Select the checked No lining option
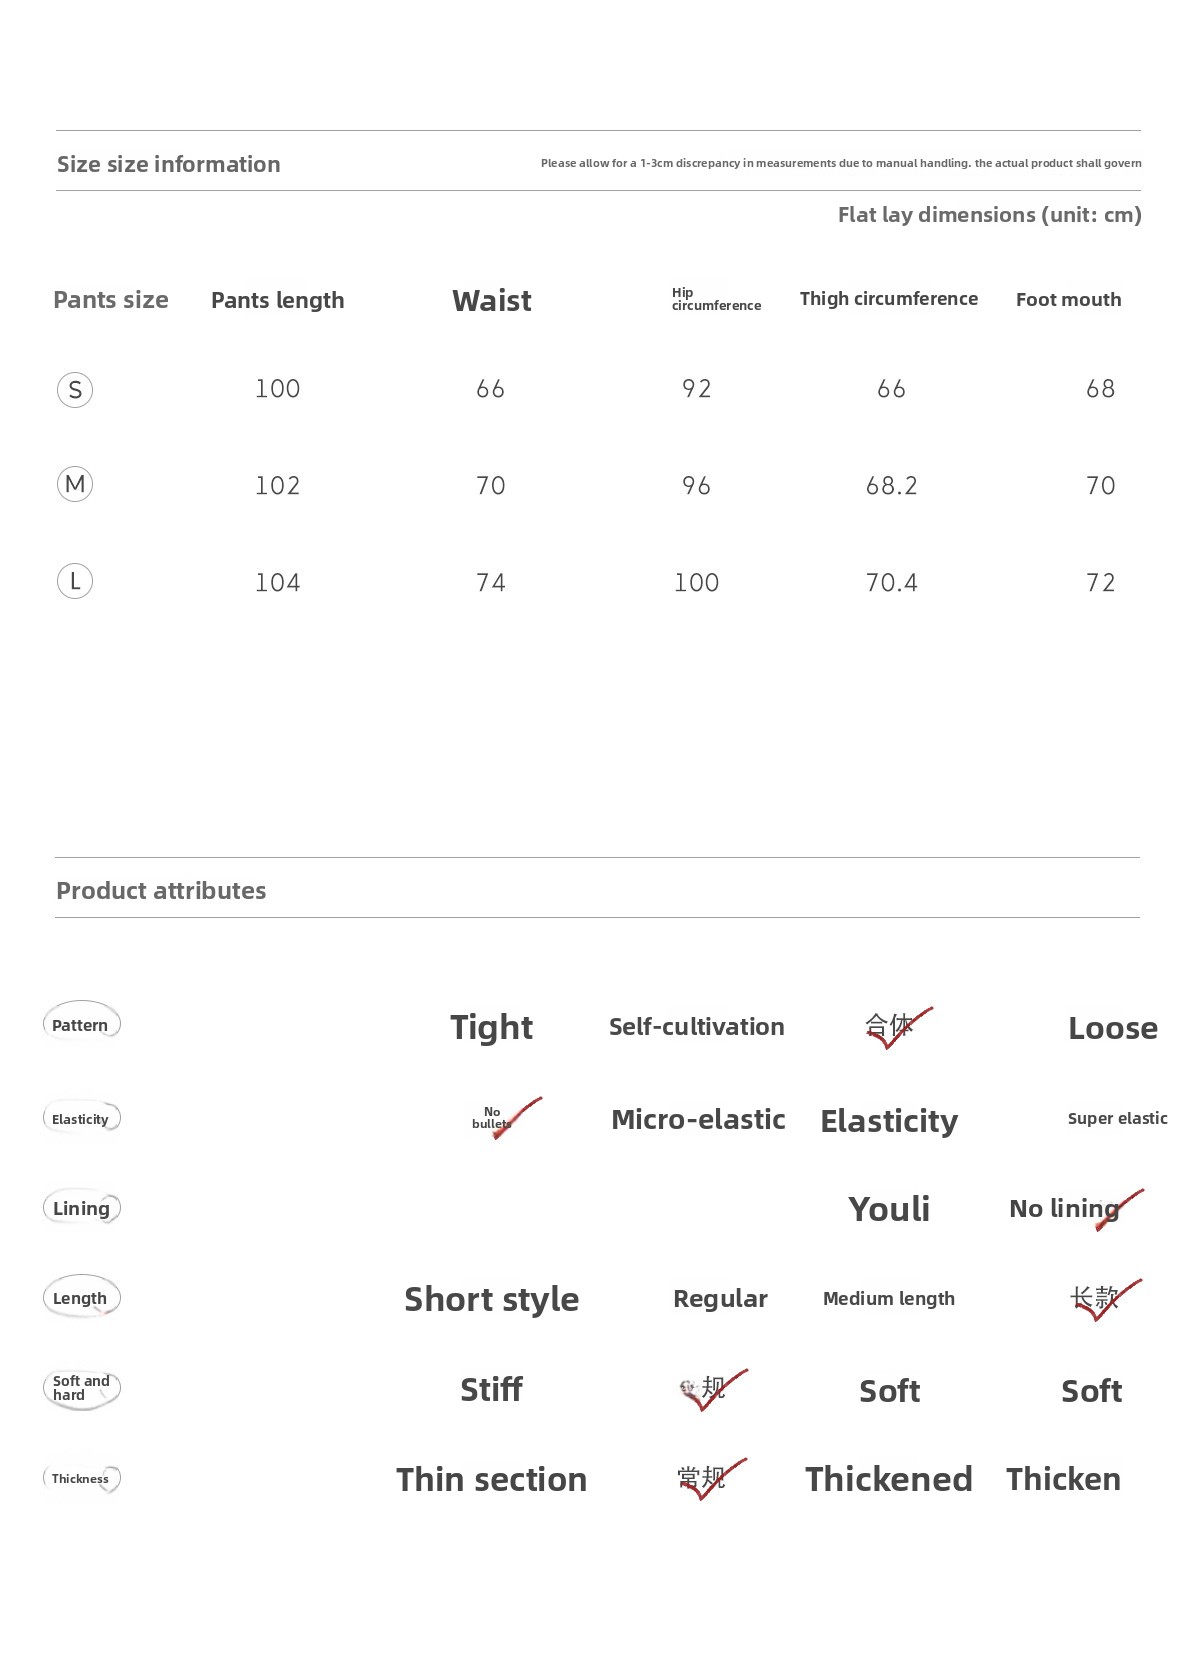 (x=1066, y=1209)
